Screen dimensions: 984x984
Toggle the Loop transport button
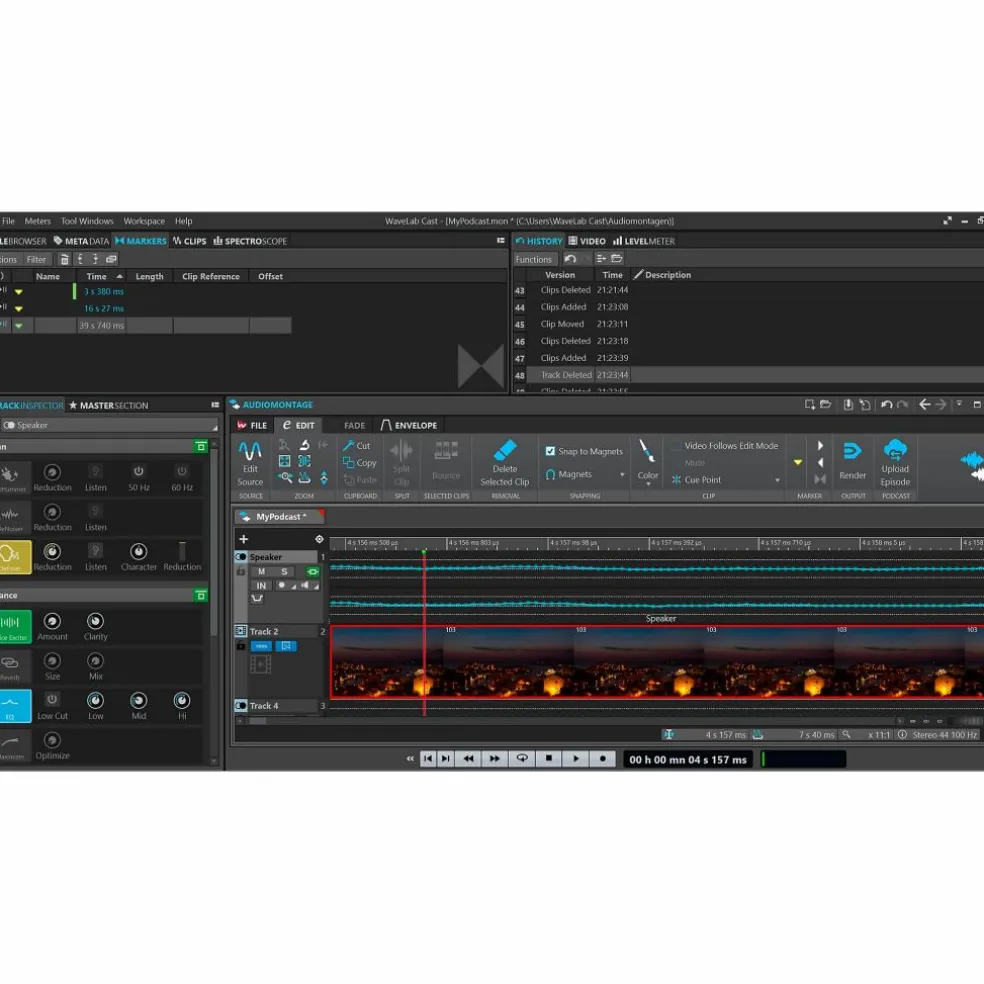pos(521,758)
